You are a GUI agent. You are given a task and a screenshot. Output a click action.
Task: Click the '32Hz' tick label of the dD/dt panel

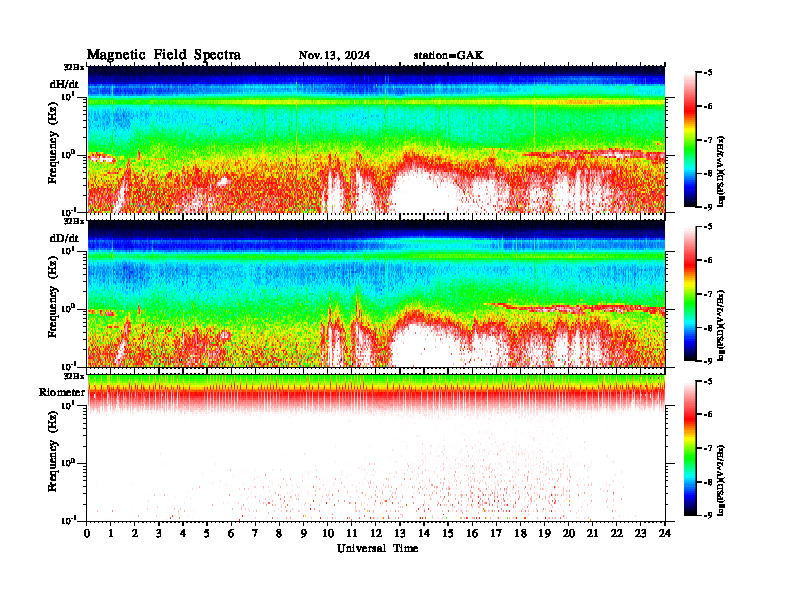pyautogui.click(x=74, y=221)
